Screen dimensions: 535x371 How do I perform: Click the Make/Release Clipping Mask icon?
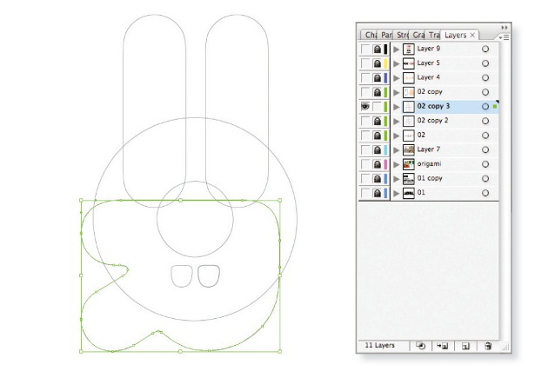pyautogui.click(x=421, y=346)
